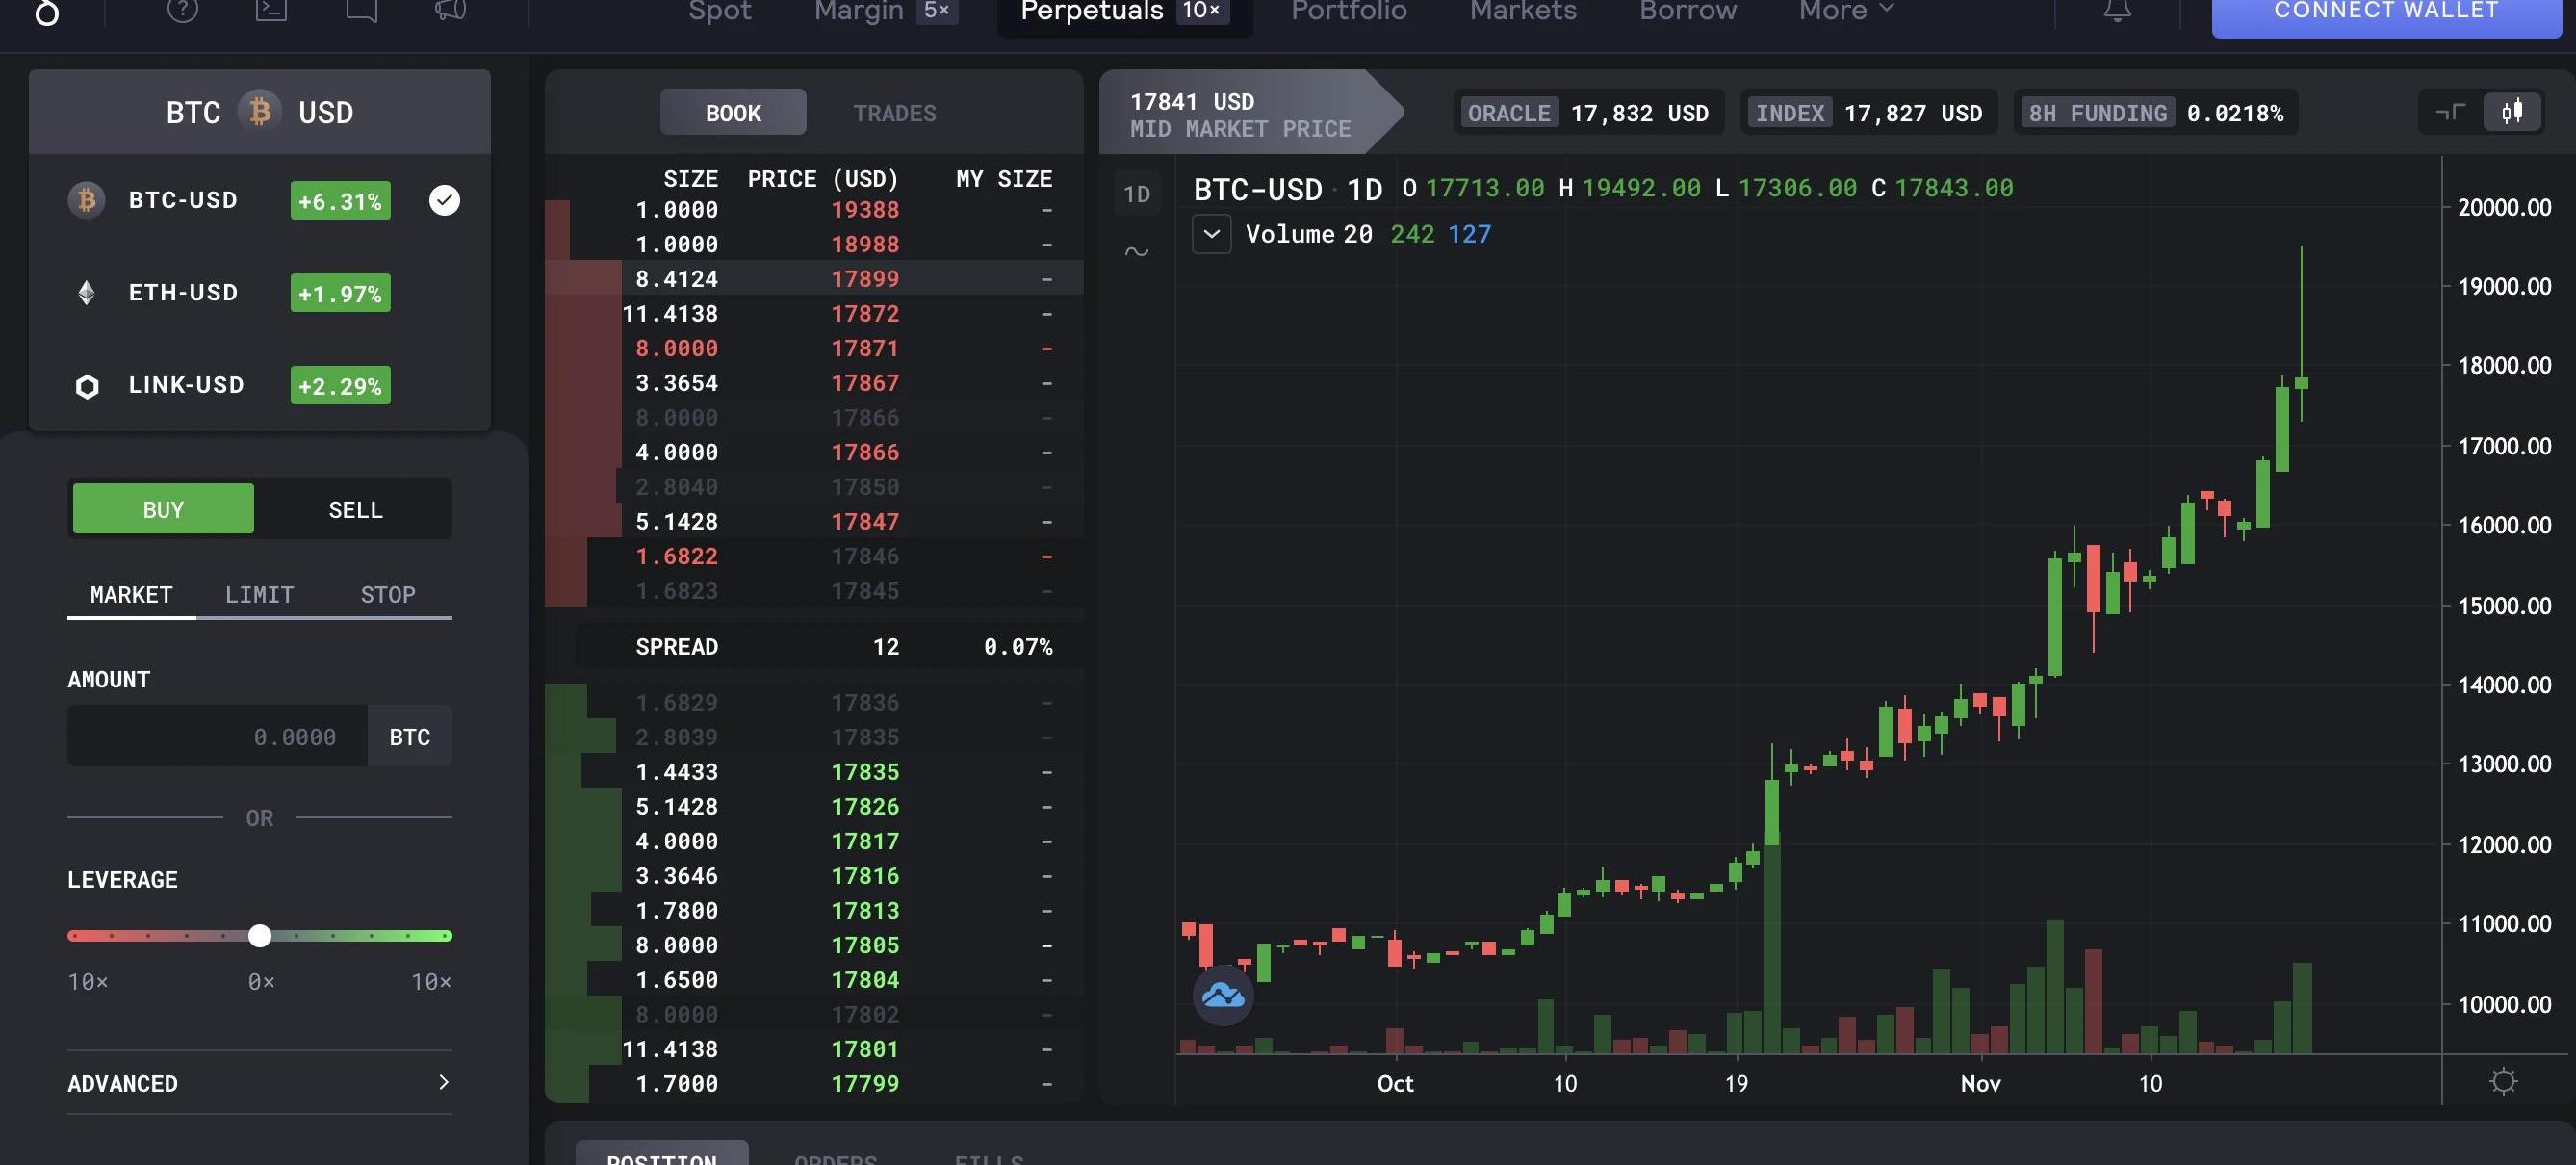Viewport: 2576px width, 1165px height.
Task: Open the announcements megaphone icon
Action: (450, 10)
